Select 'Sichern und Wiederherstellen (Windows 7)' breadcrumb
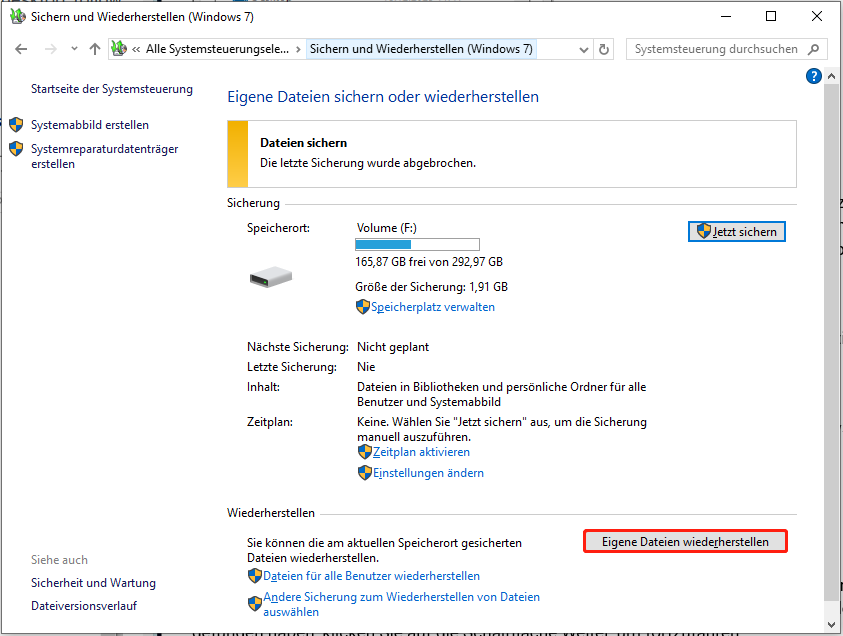843x636 pixels. (421, 49)
